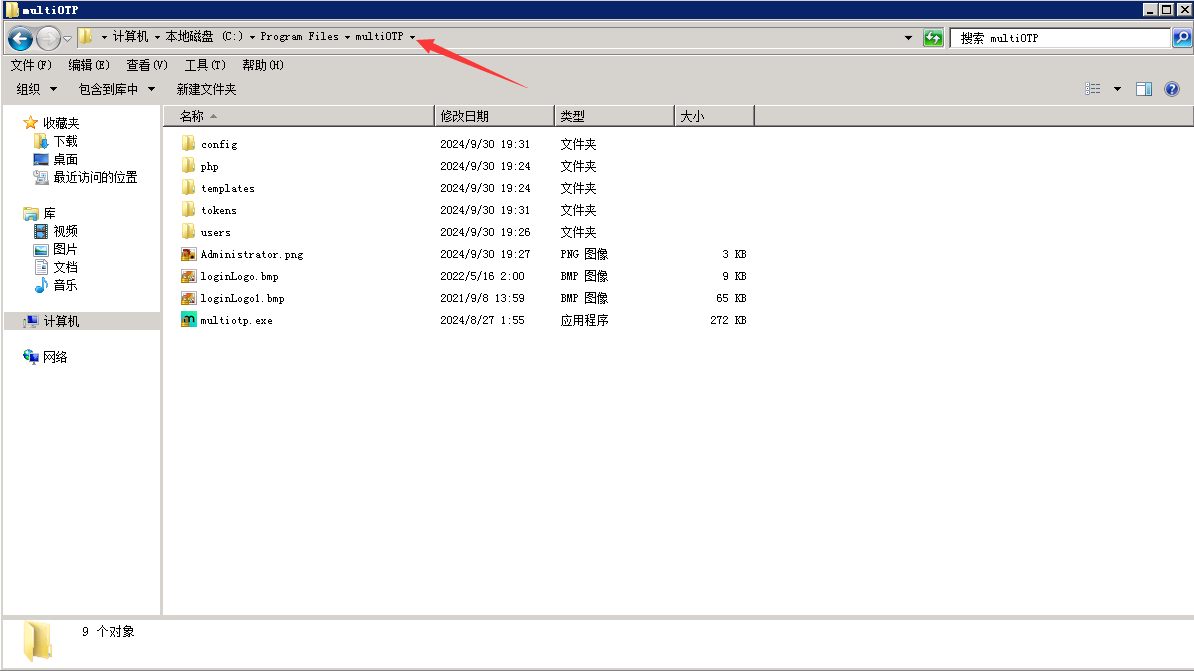Sort by the 类型 column header

tap(615, 116)
